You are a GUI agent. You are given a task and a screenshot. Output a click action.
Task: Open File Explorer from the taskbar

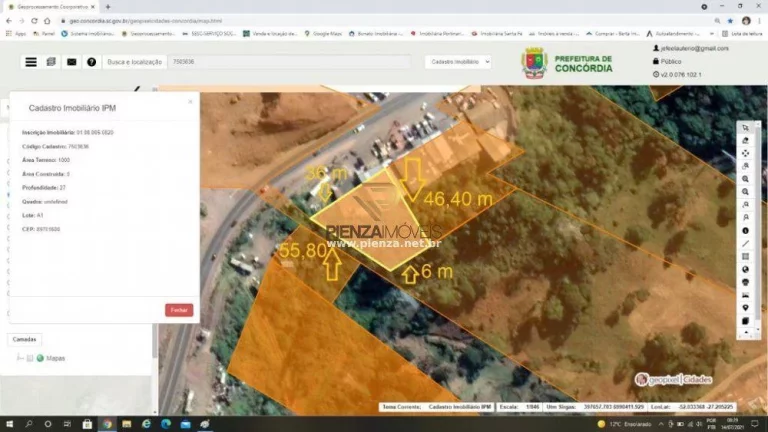pyautogui.click(x=126, y=424)
